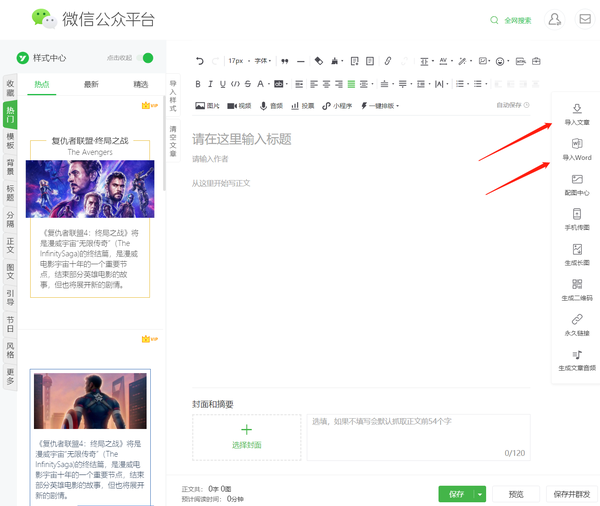
Task: Insert a mini program 小程序
Action: point(337,106)
